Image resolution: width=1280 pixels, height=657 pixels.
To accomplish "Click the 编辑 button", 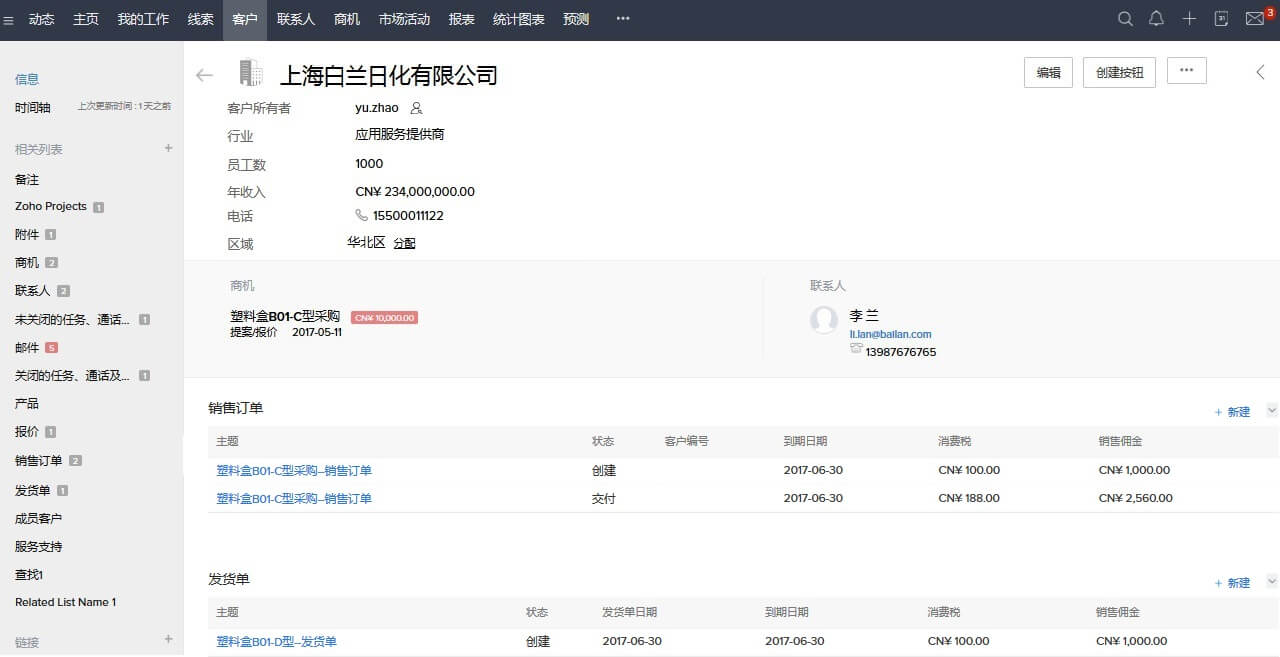I will click(x=1048, y=72).
